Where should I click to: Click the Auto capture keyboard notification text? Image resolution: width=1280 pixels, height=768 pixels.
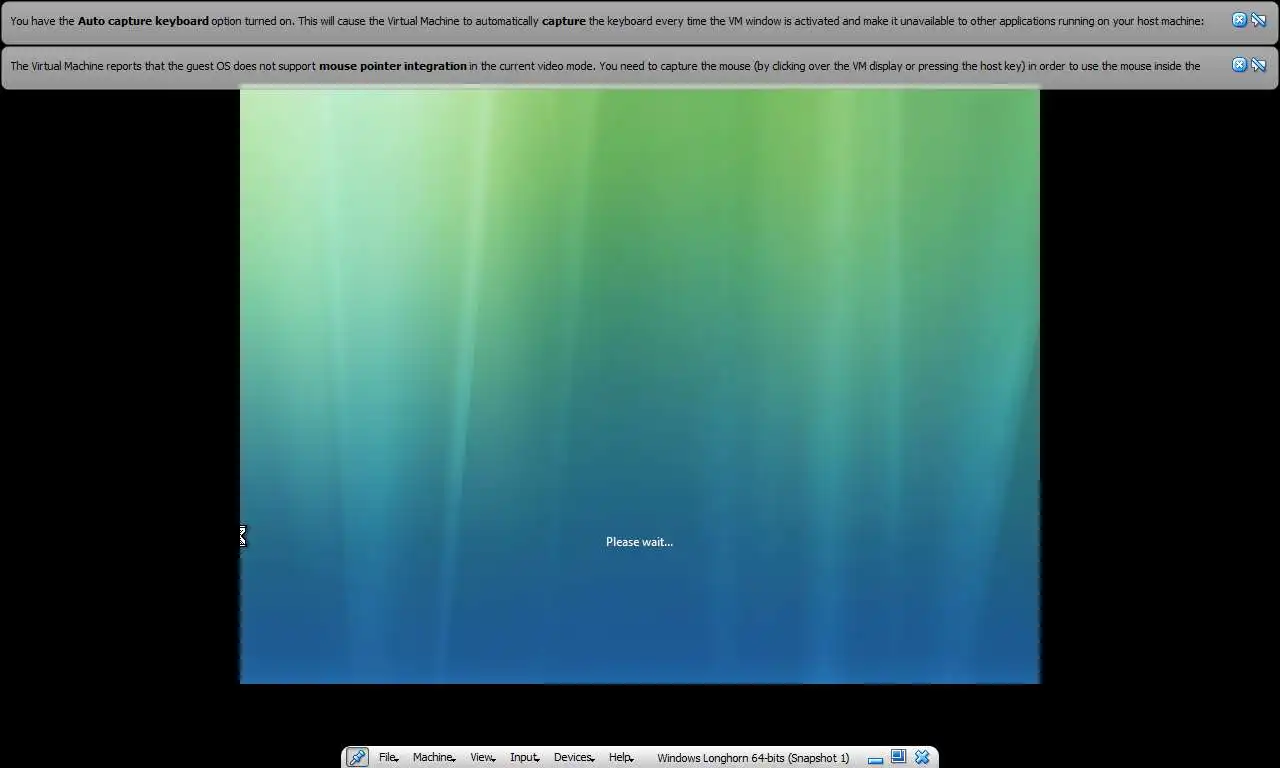607,21
